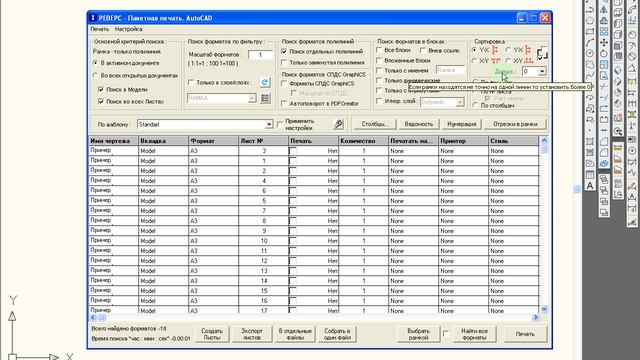This screenshot has width=640, height=360.
Task: Enable the "Только замкнутая полилиния" checkbox
Action: click(284, 62)
